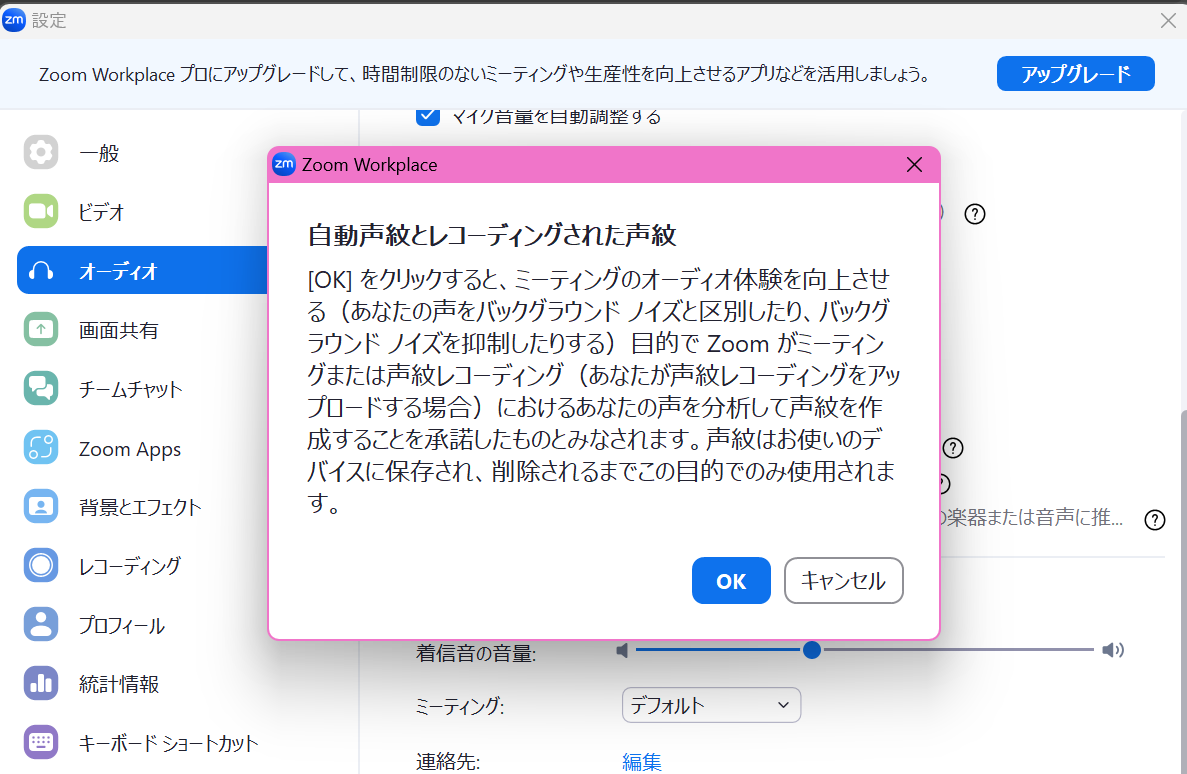
Task: Click the Zoom Apps icon
Action: click(41, 448)
